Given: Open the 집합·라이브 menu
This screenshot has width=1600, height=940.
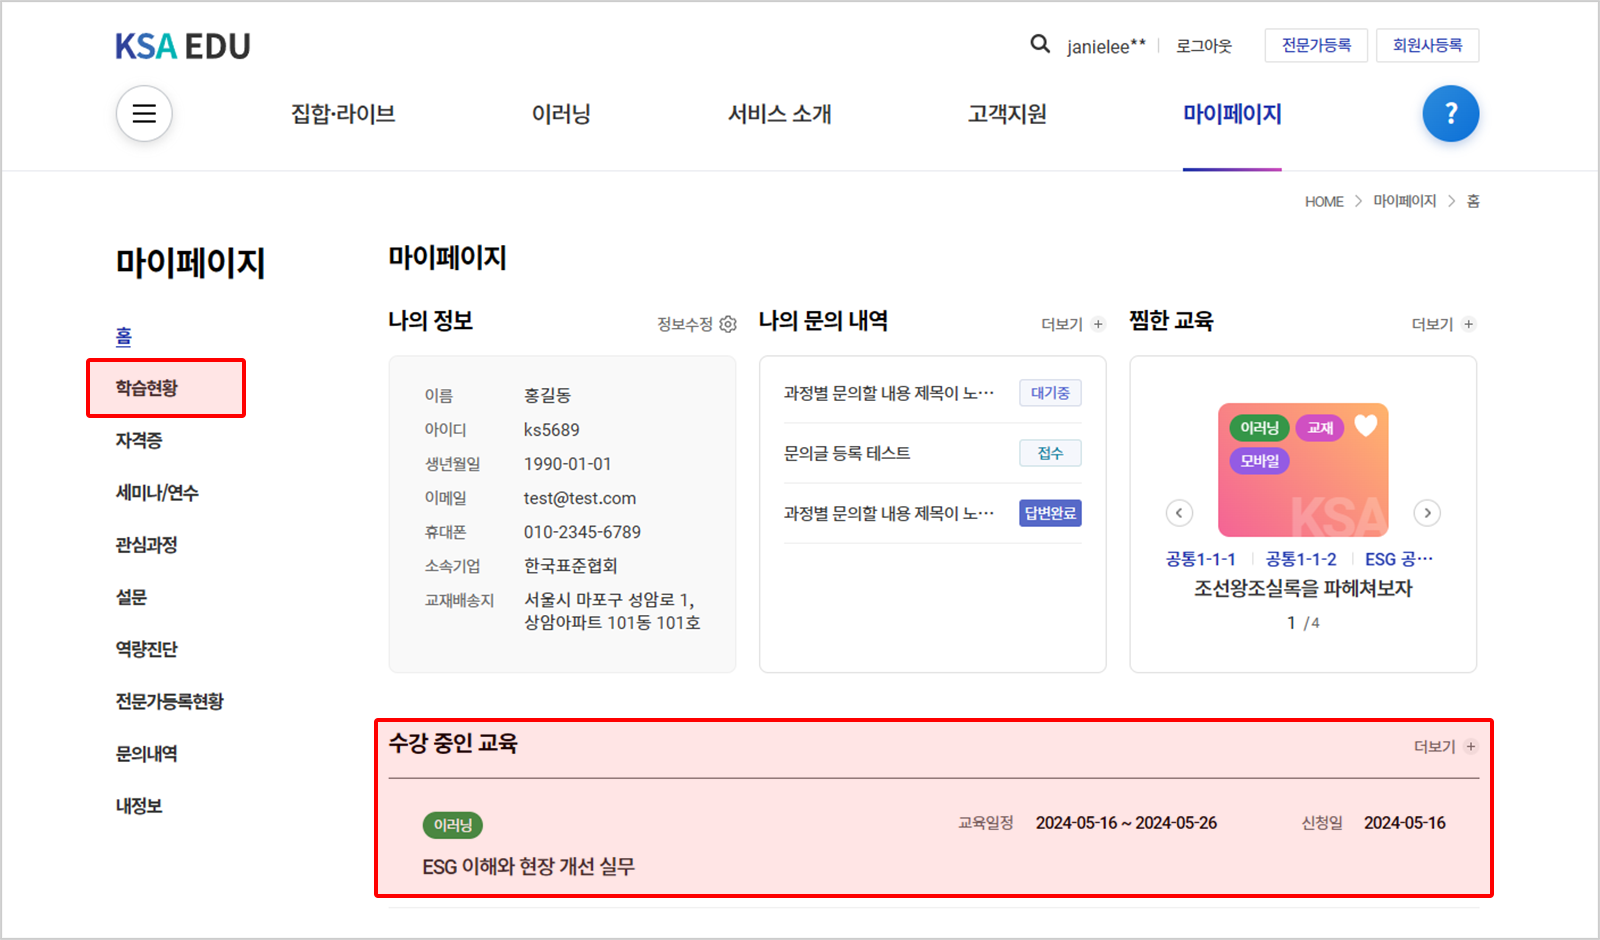Looking at the screenshot, I should tap(343, 114).
